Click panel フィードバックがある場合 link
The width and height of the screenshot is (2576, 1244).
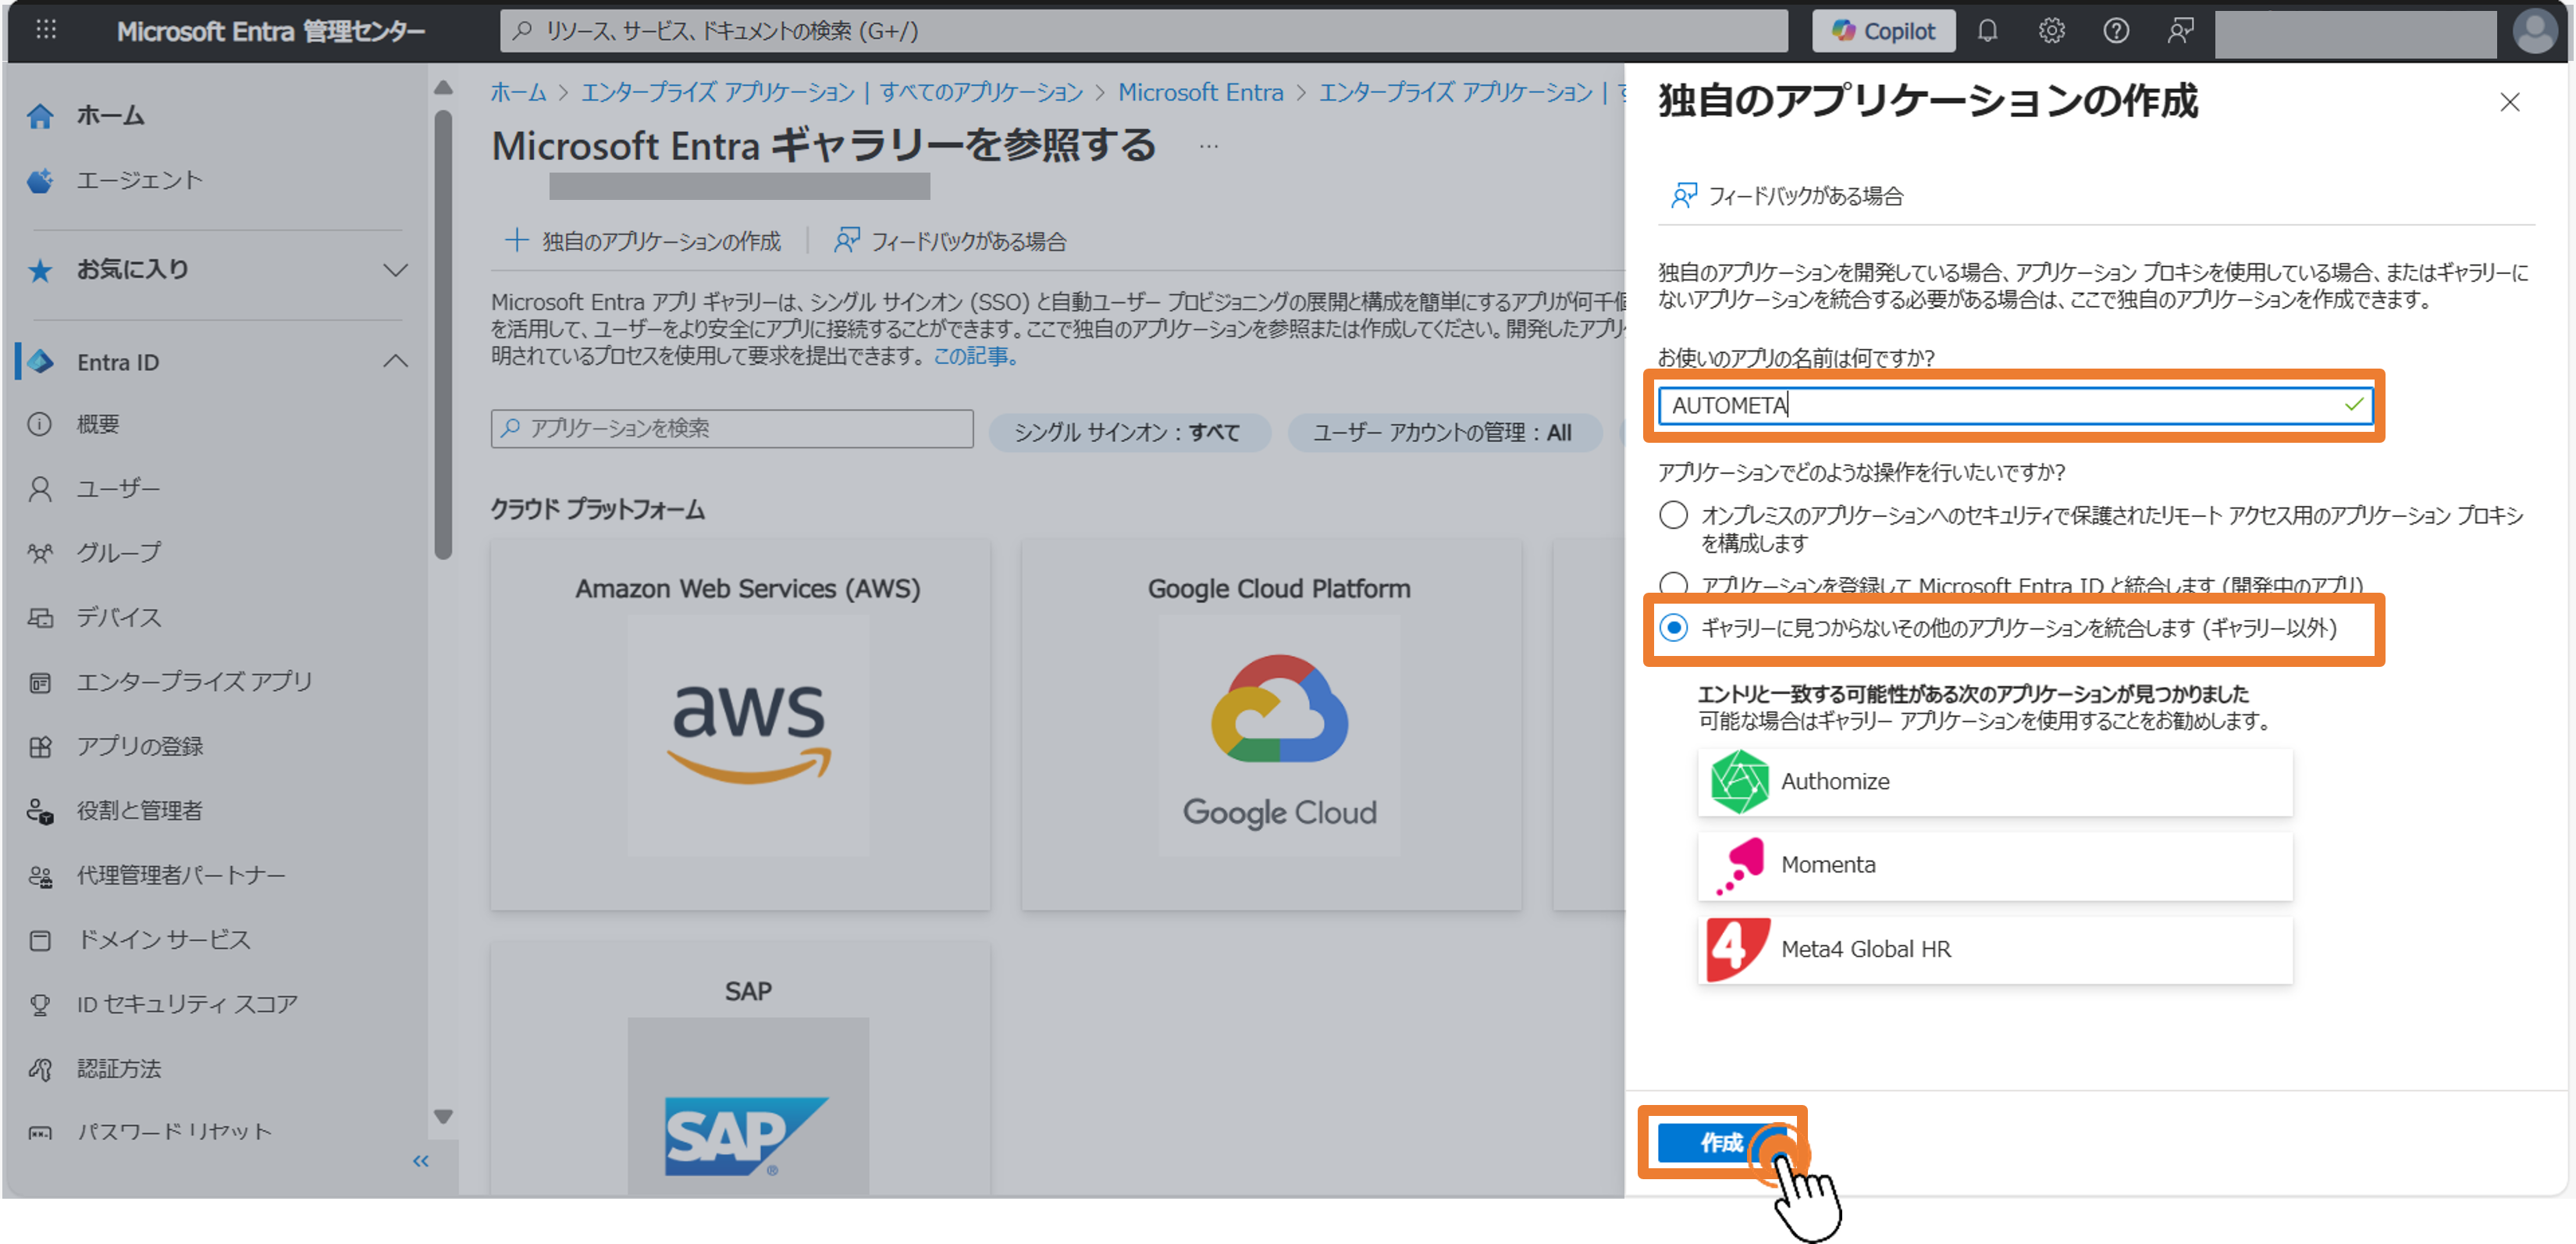pos(1788,196)
